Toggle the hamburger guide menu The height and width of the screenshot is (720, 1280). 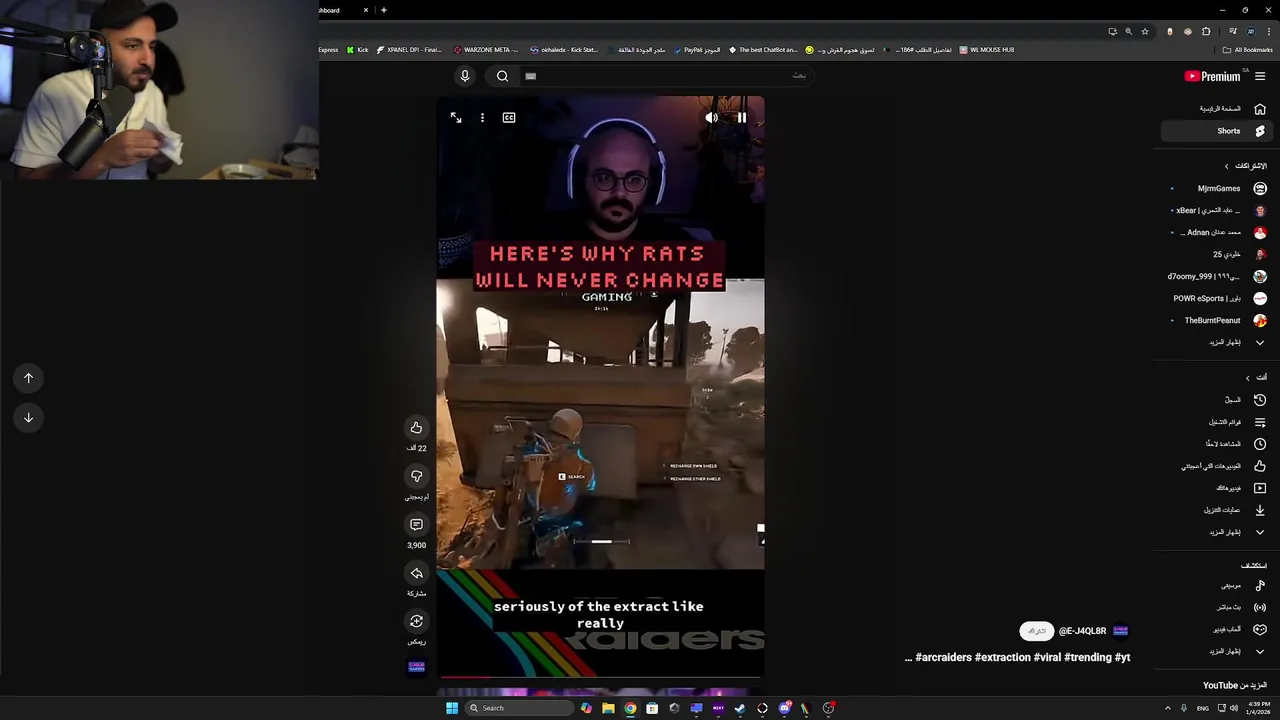click(x=1260, y=76)
